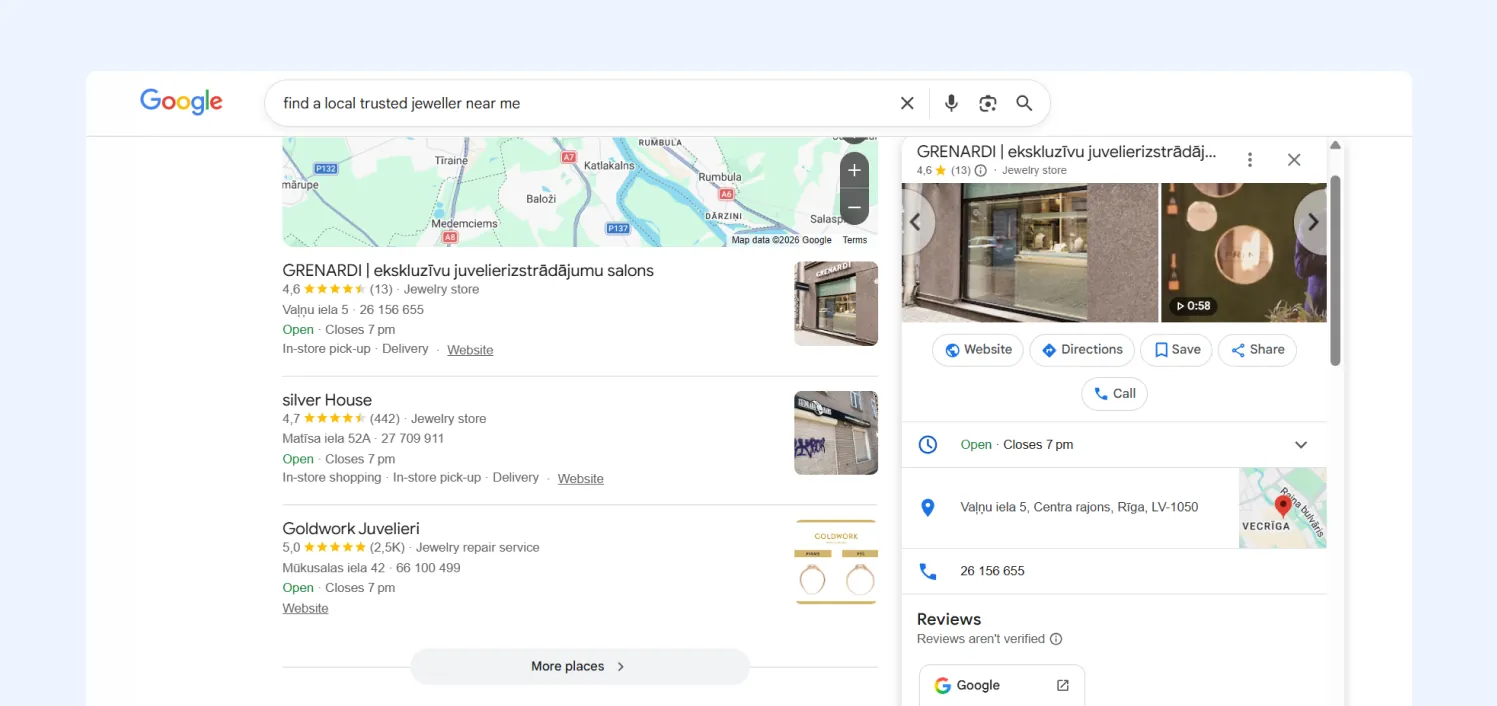Open Goldwork Juvelieri rings thumbnail
This screenshot has height=706, width=1497.
pos(836,562)
